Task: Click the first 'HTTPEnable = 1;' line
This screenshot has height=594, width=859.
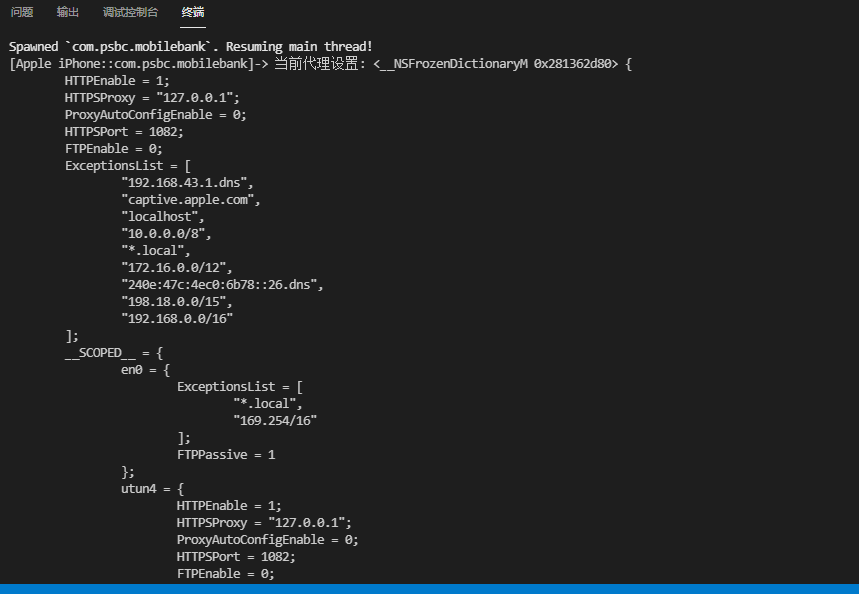Action: click(117, 81)
